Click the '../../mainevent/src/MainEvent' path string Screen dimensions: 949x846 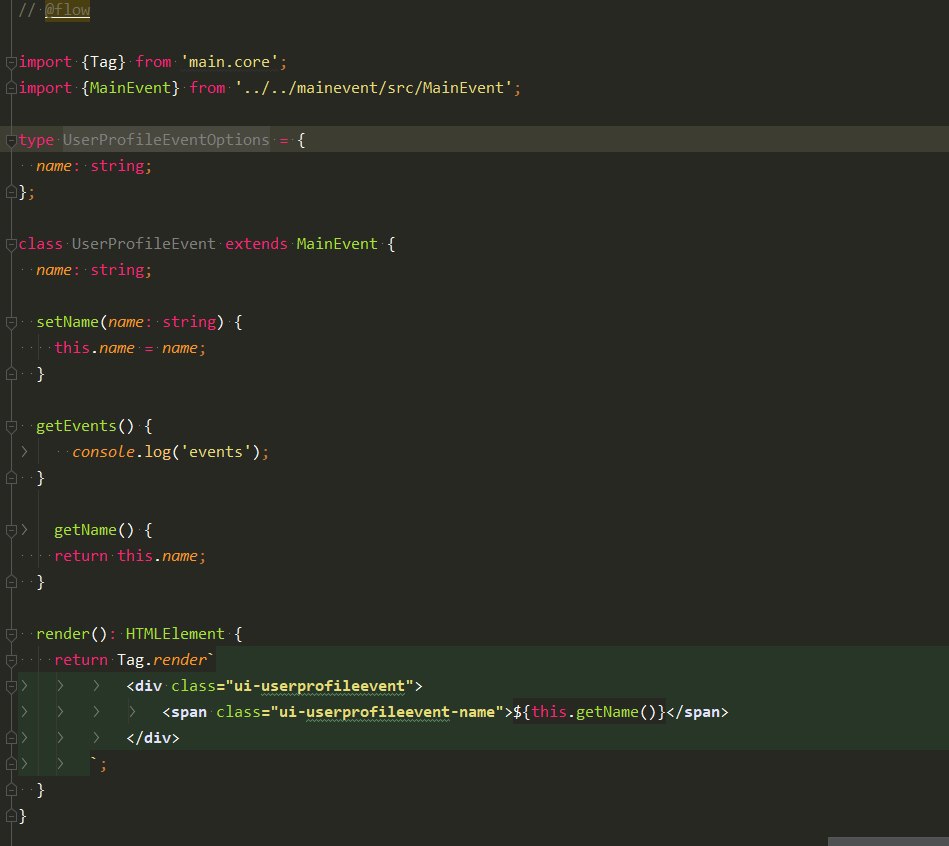(x=373, y=88)
